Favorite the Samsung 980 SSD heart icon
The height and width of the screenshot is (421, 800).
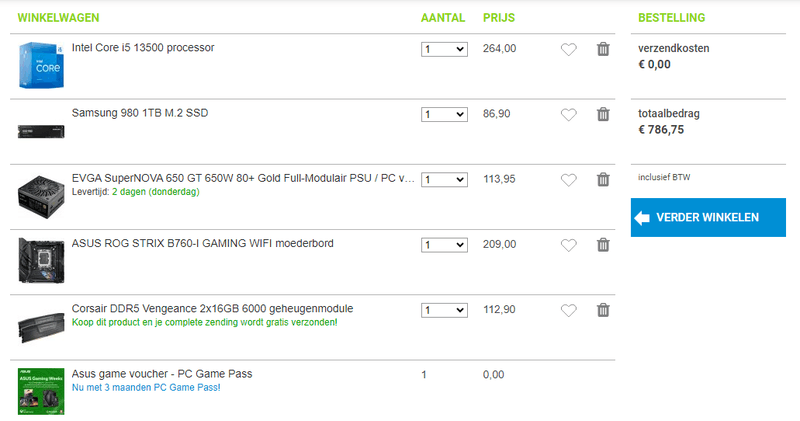pos(569,114)
